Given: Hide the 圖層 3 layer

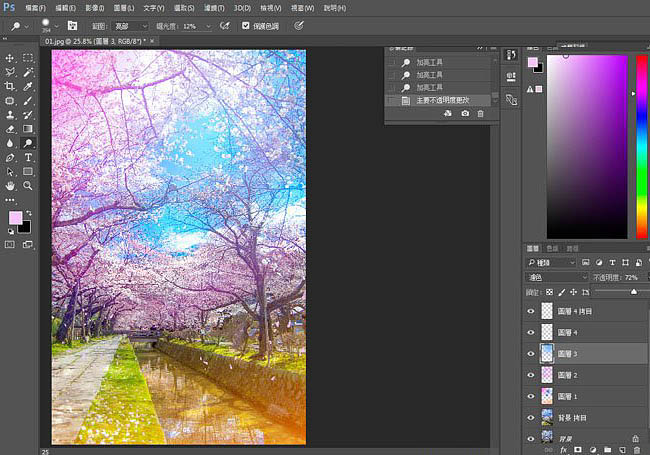Looking at the screenshot, I should [x=531, y=353].
